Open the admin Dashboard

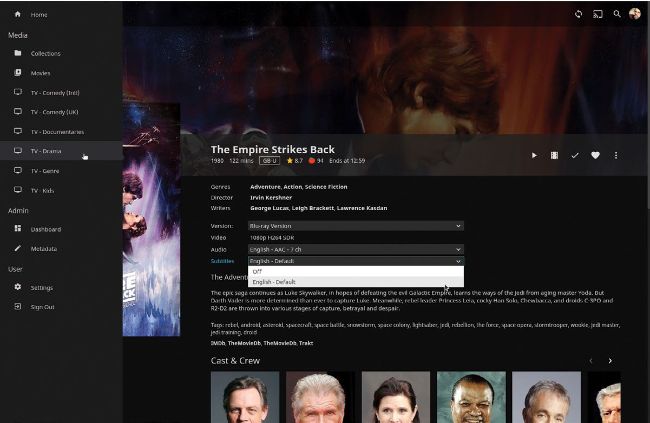coord(61,229)
